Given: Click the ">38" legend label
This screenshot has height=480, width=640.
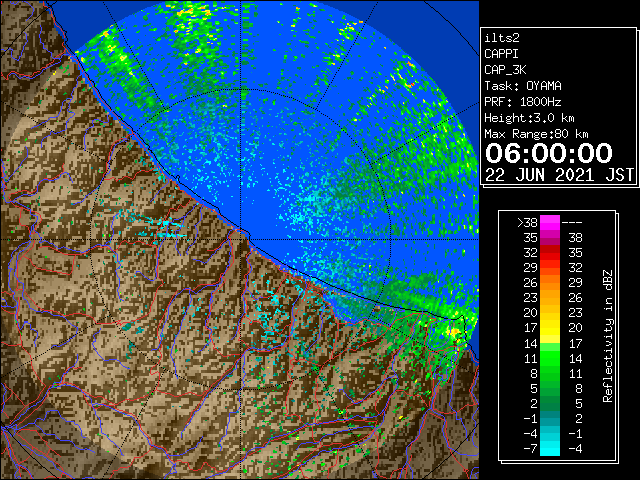Looking at the screenshot, I should (527, 223).
